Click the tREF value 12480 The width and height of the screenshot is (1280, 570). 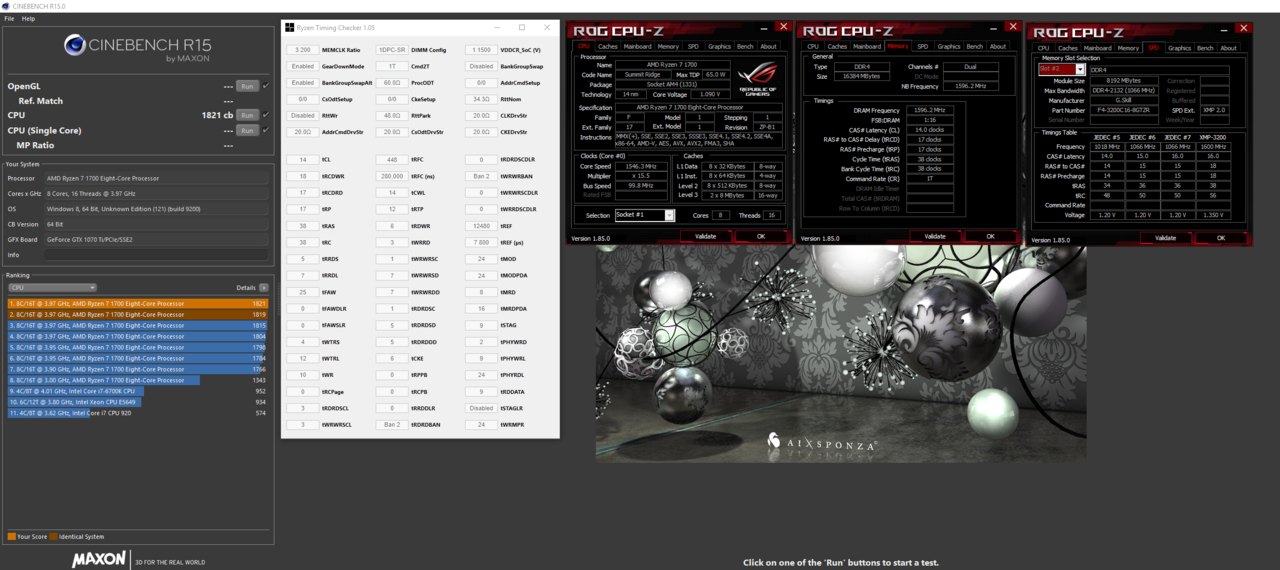point(481,226)
